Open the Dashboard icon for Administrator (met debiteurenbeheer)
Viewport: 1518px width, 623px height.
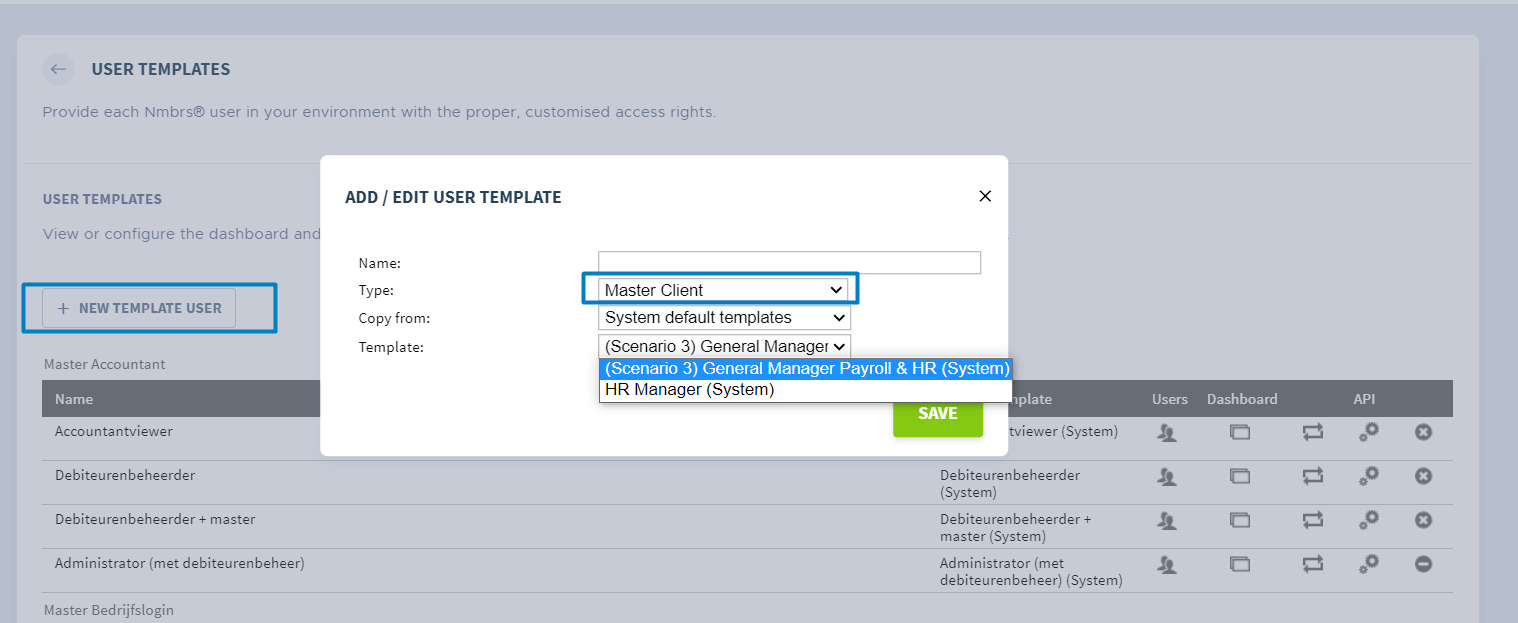1240,564
